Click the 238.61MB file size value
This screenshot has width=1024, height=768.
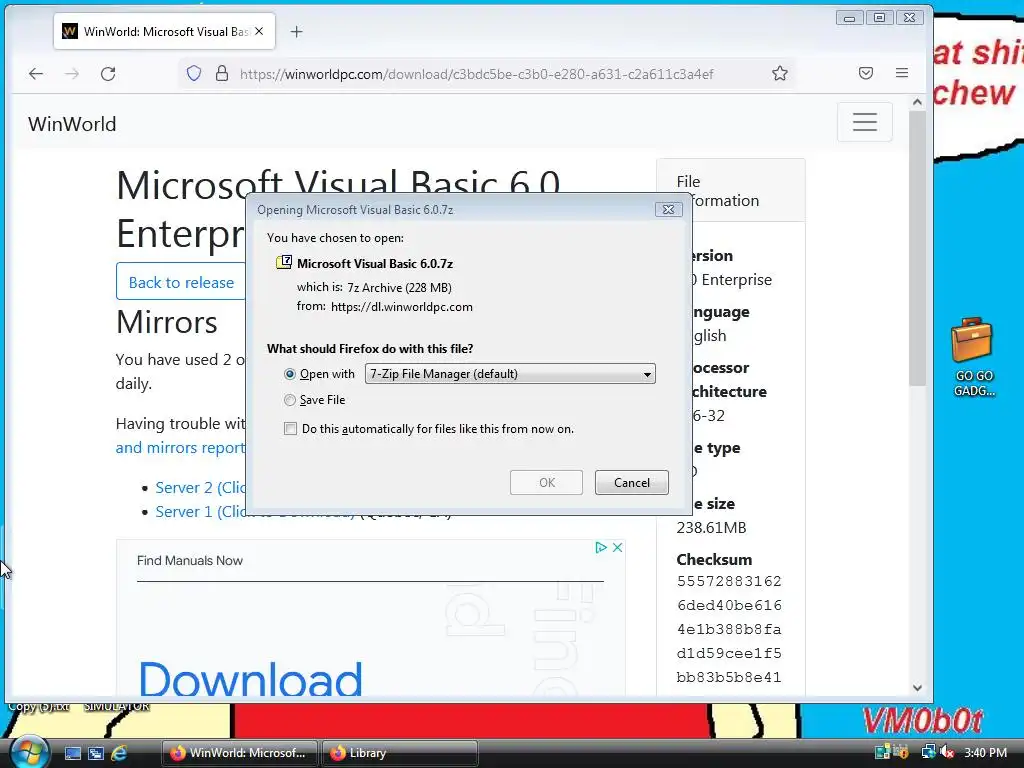tap(711, 528)
